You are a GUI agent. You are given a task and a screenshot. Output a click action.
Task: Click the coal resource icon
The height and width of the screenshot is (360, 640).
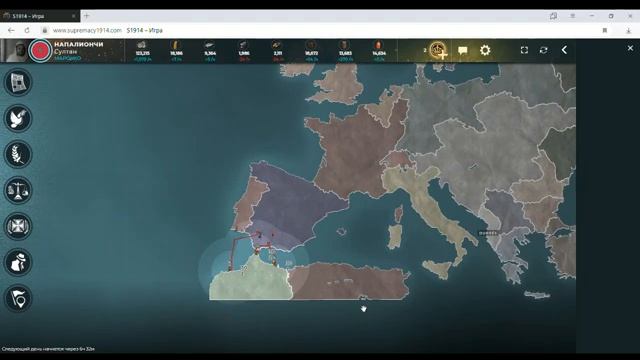311,44
